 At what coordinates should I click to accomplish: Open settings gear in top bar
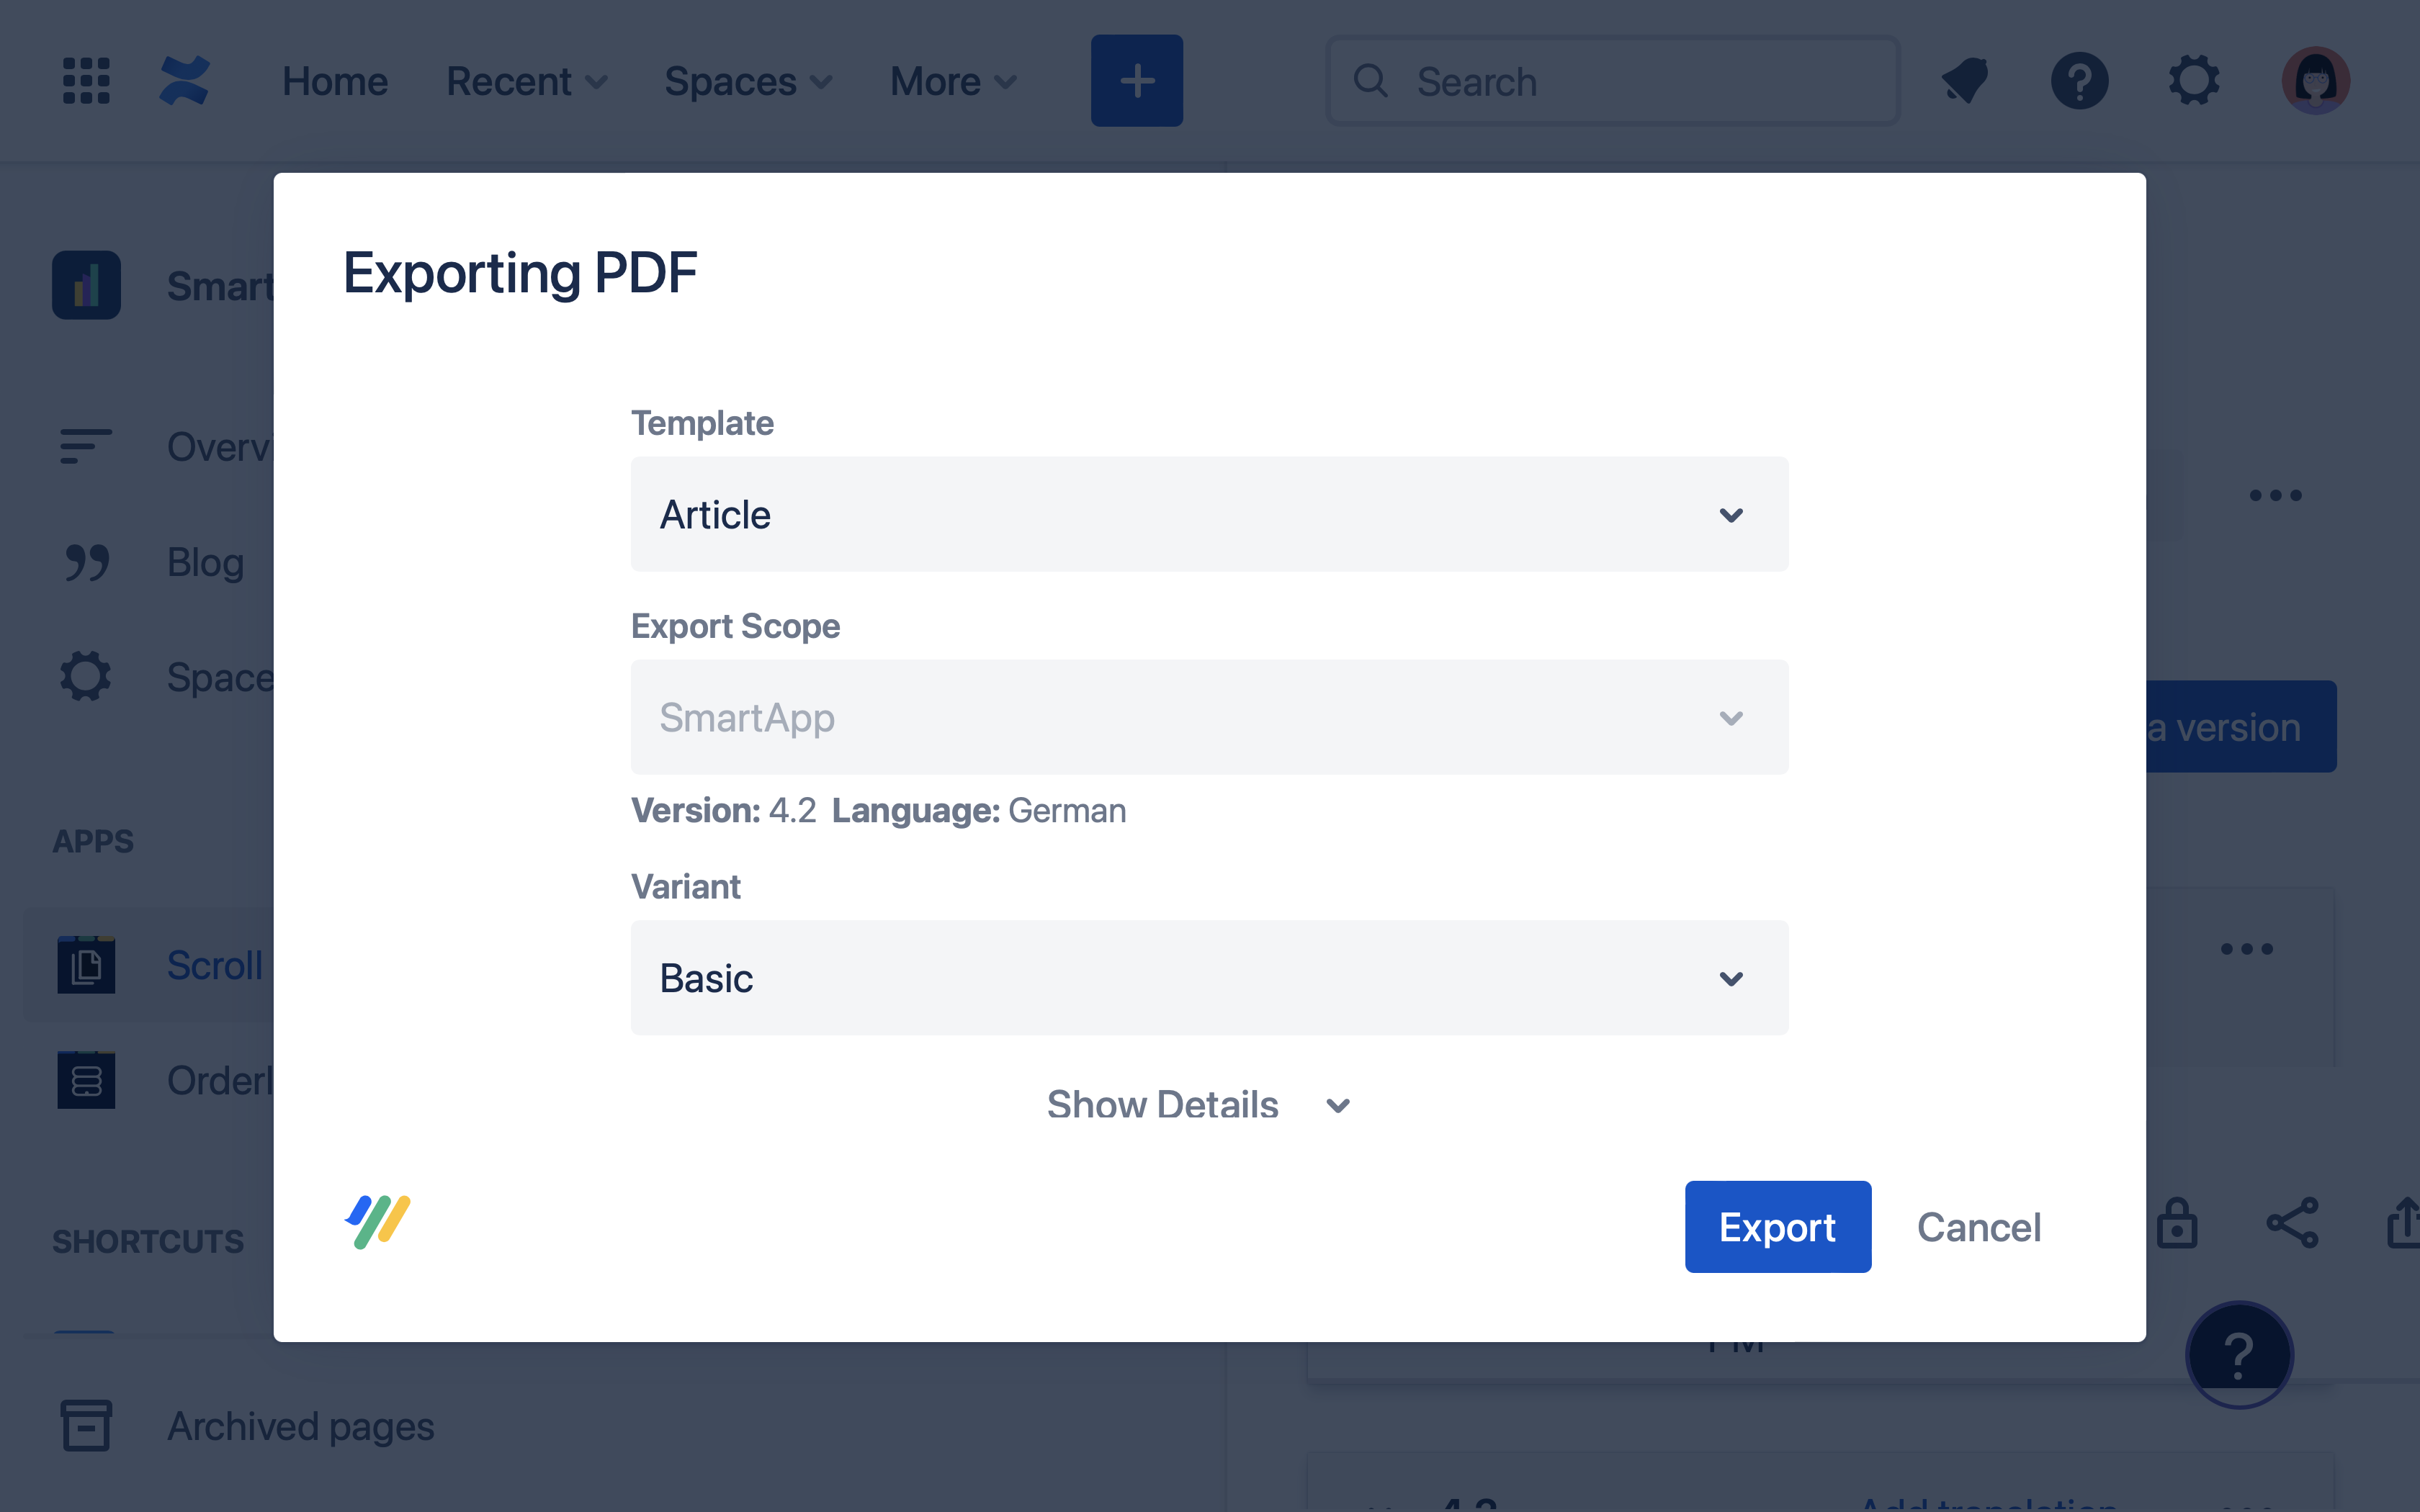point(2194,81)
